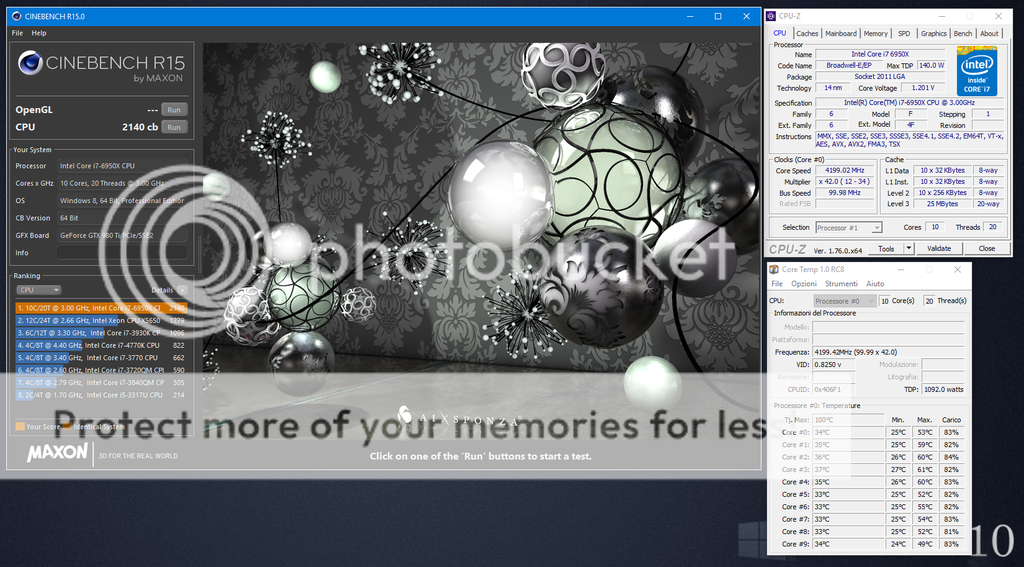Click the Core Temp title bar icon

tap(776, 270)
